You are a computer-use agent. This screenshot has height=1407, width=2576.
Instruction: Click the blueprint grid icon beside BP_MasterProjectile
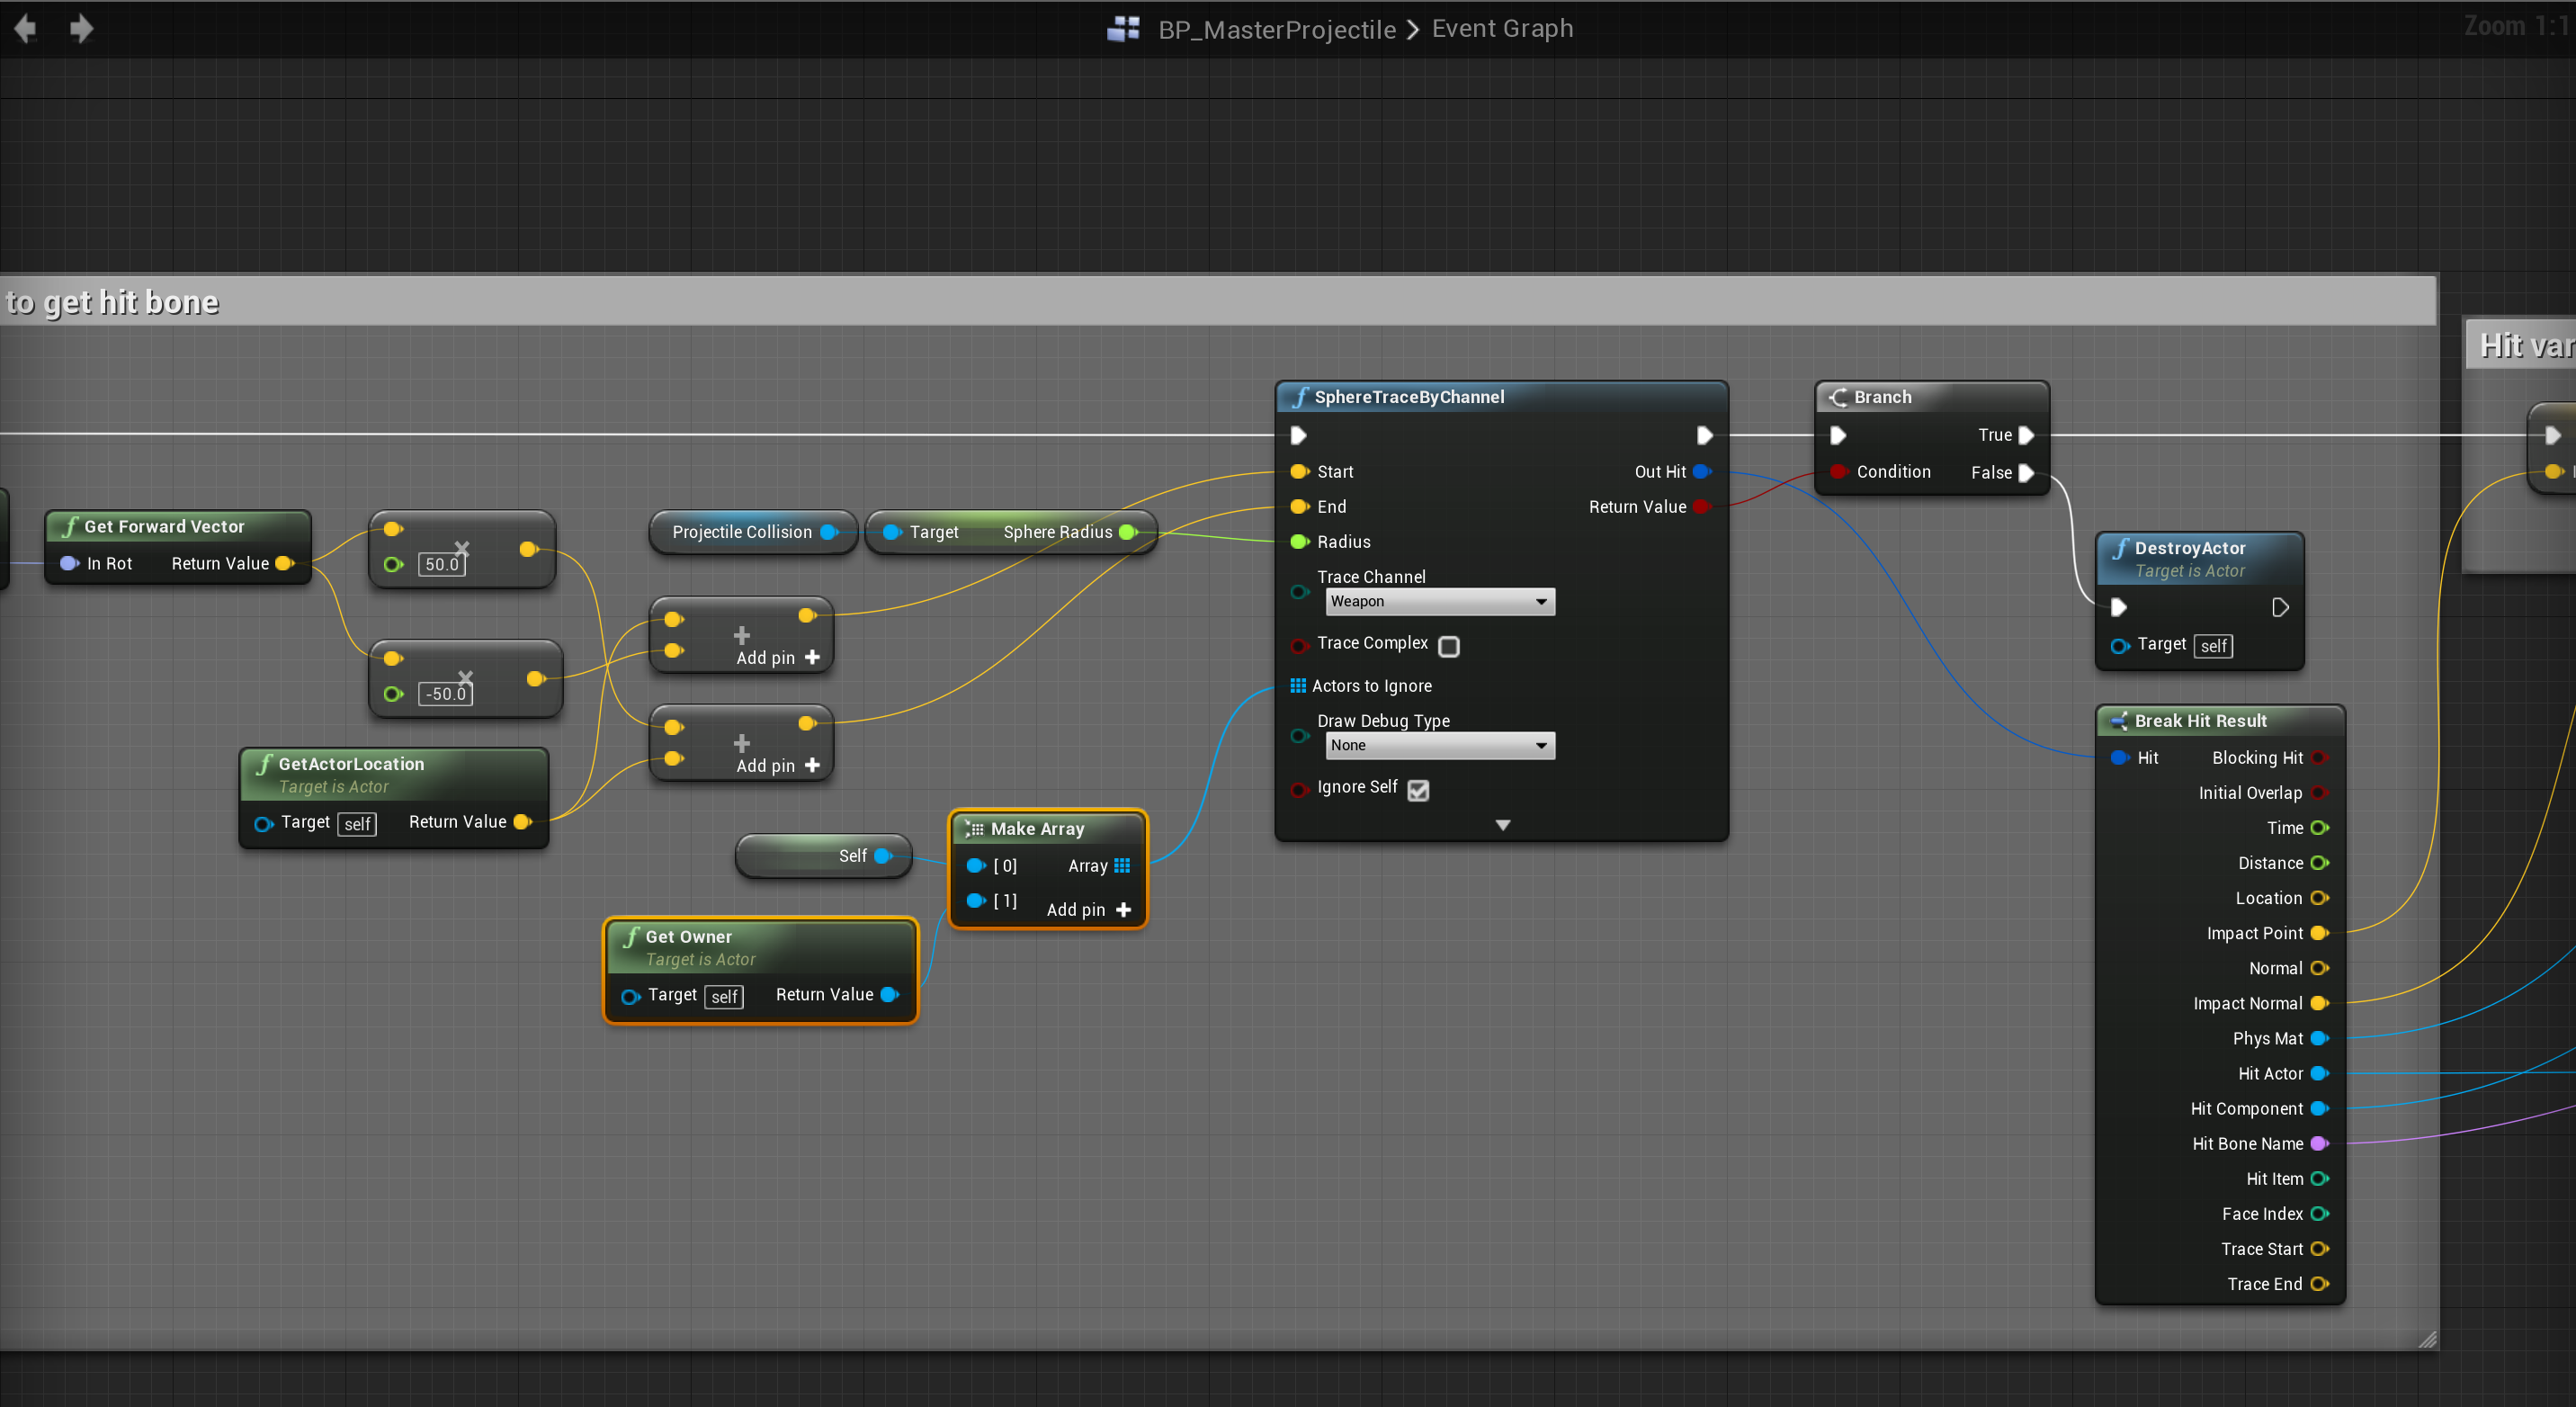[1123, 29]
